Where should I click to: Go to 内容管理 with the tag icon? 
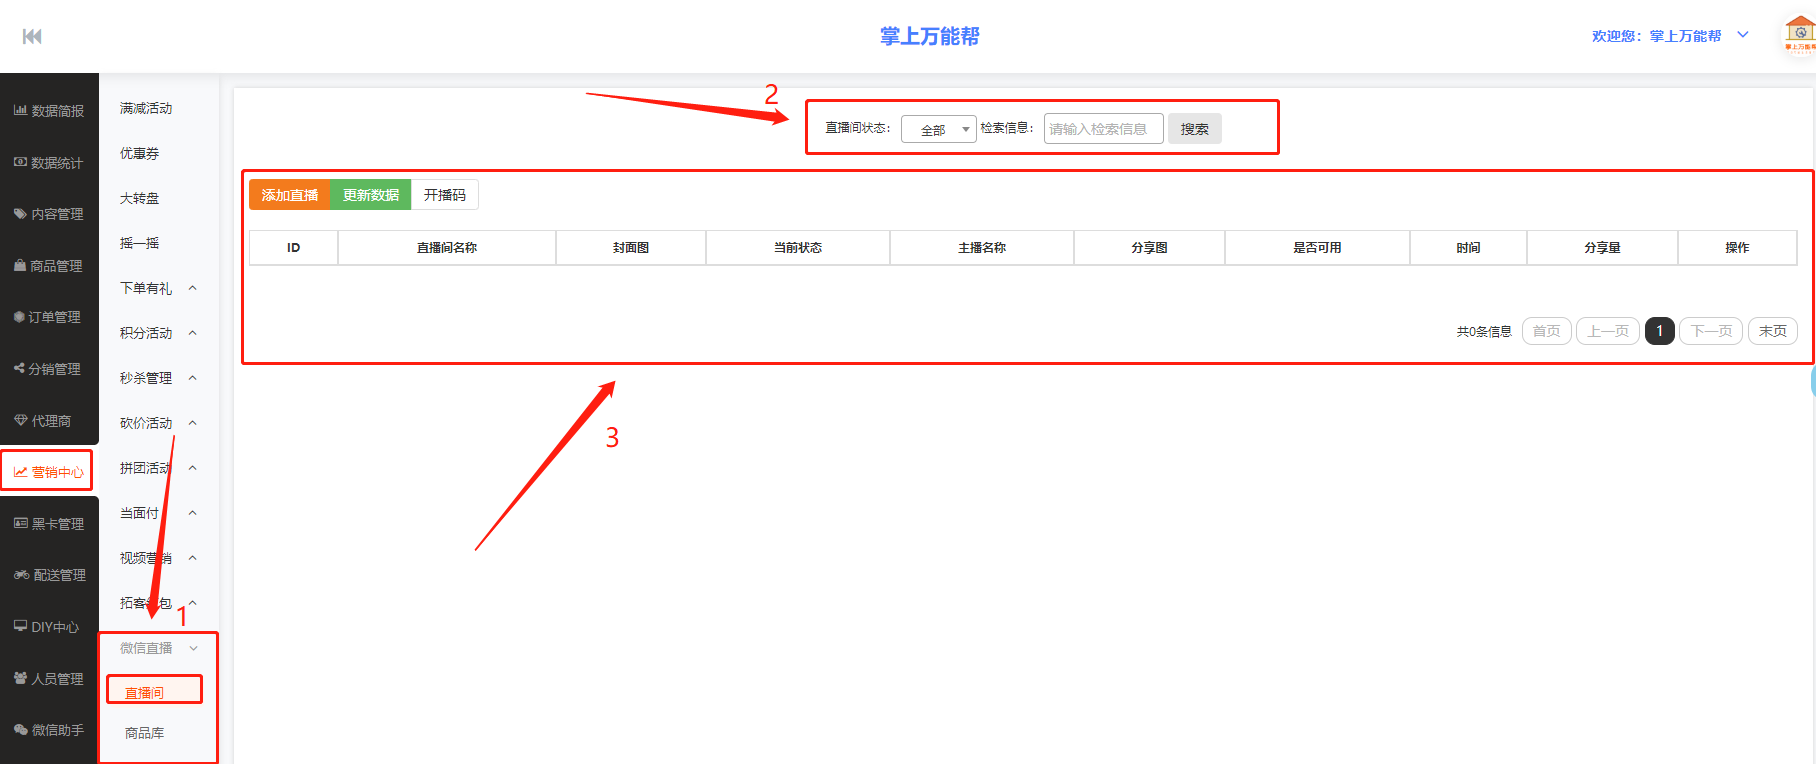[x=49, y=214]
